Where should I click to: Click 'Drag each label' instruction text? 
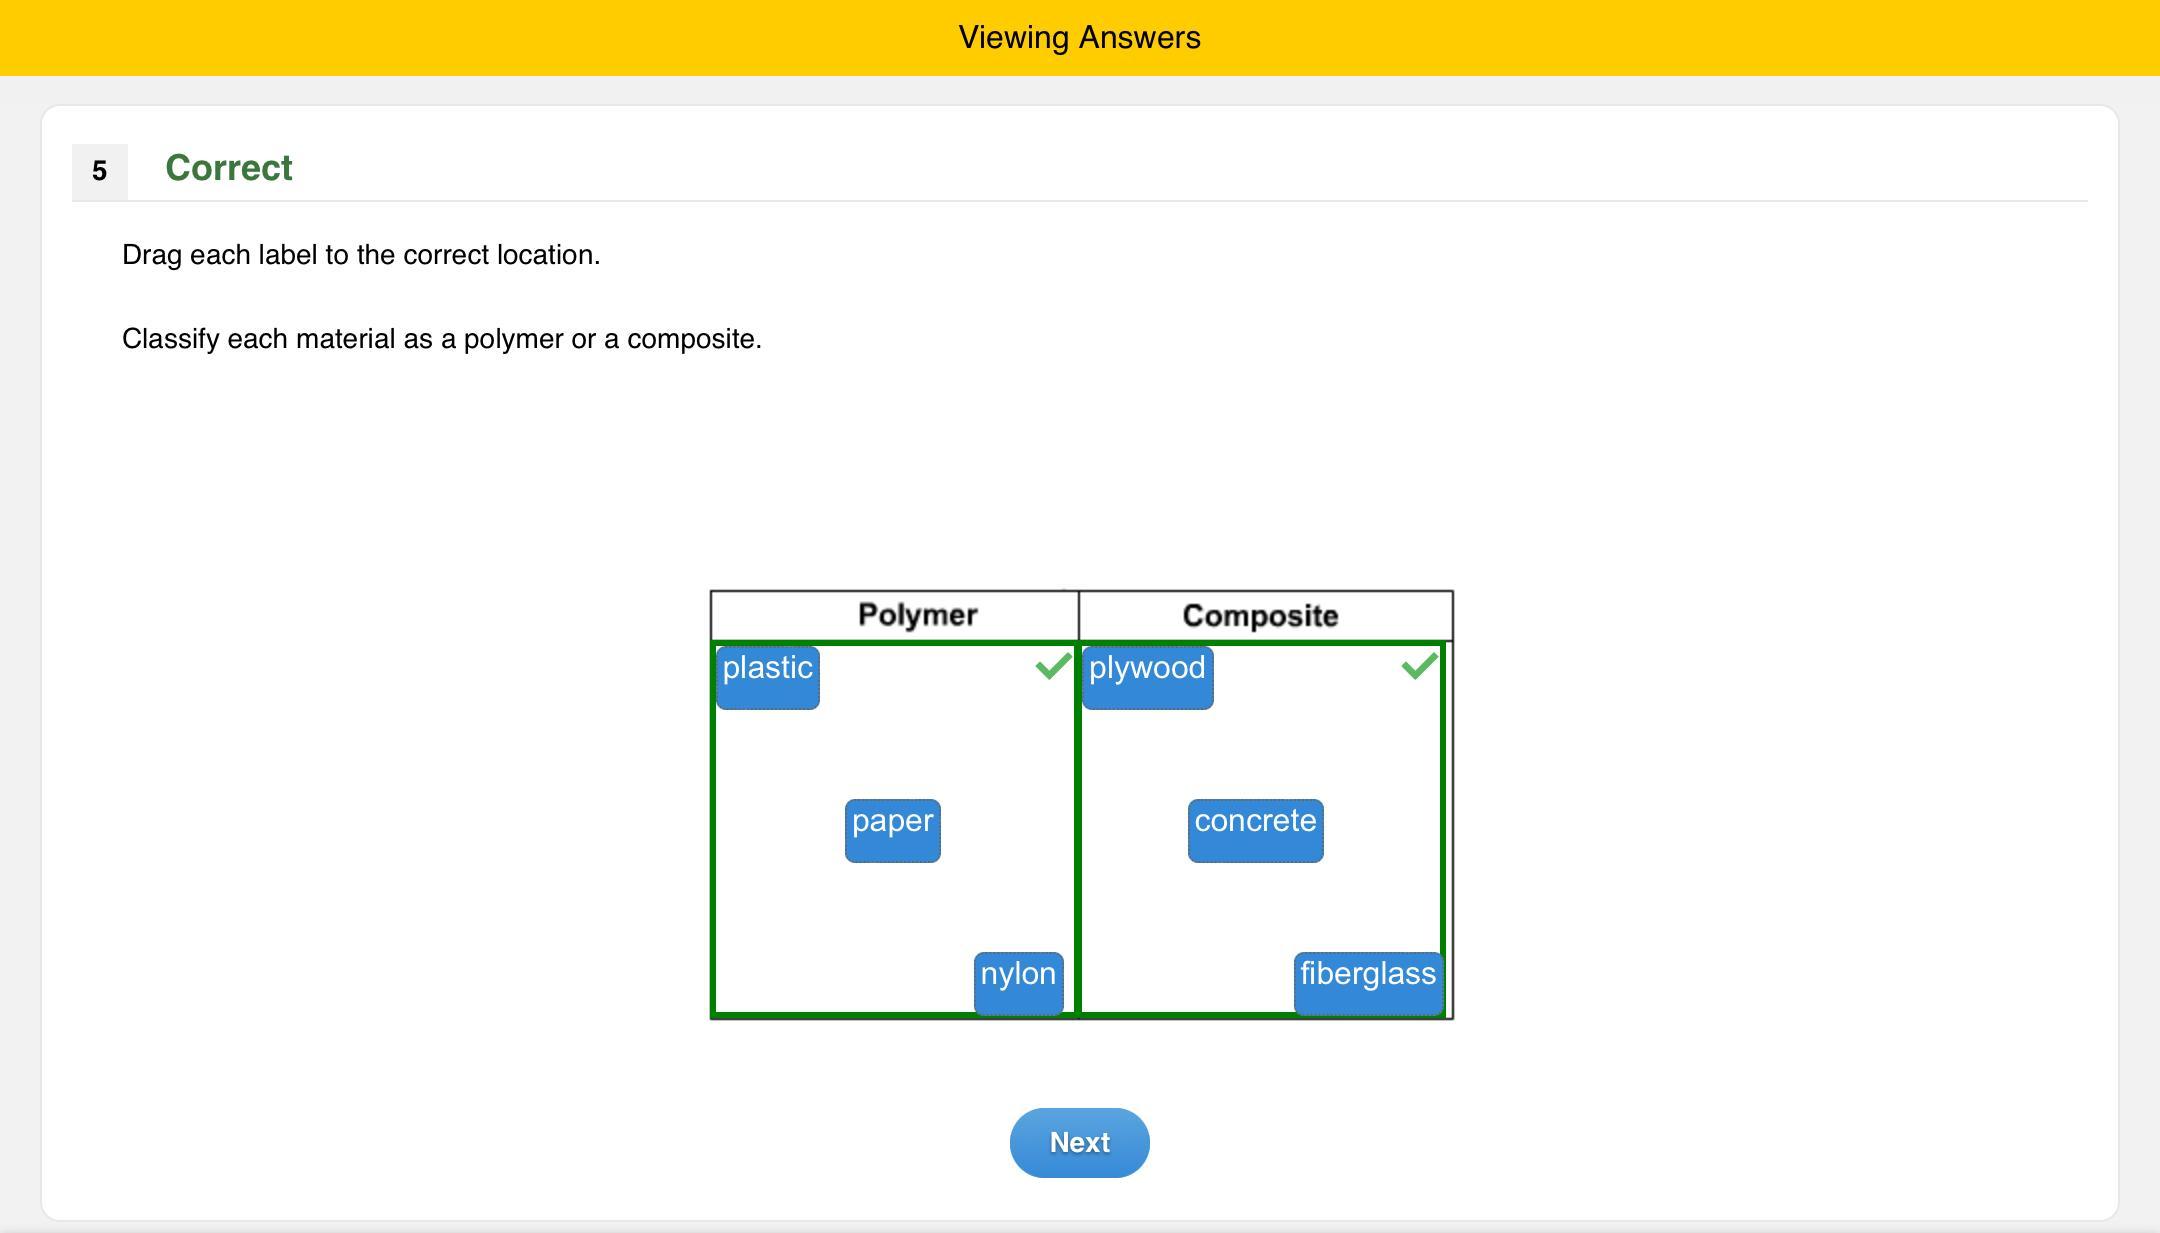[x=361, y=255]
